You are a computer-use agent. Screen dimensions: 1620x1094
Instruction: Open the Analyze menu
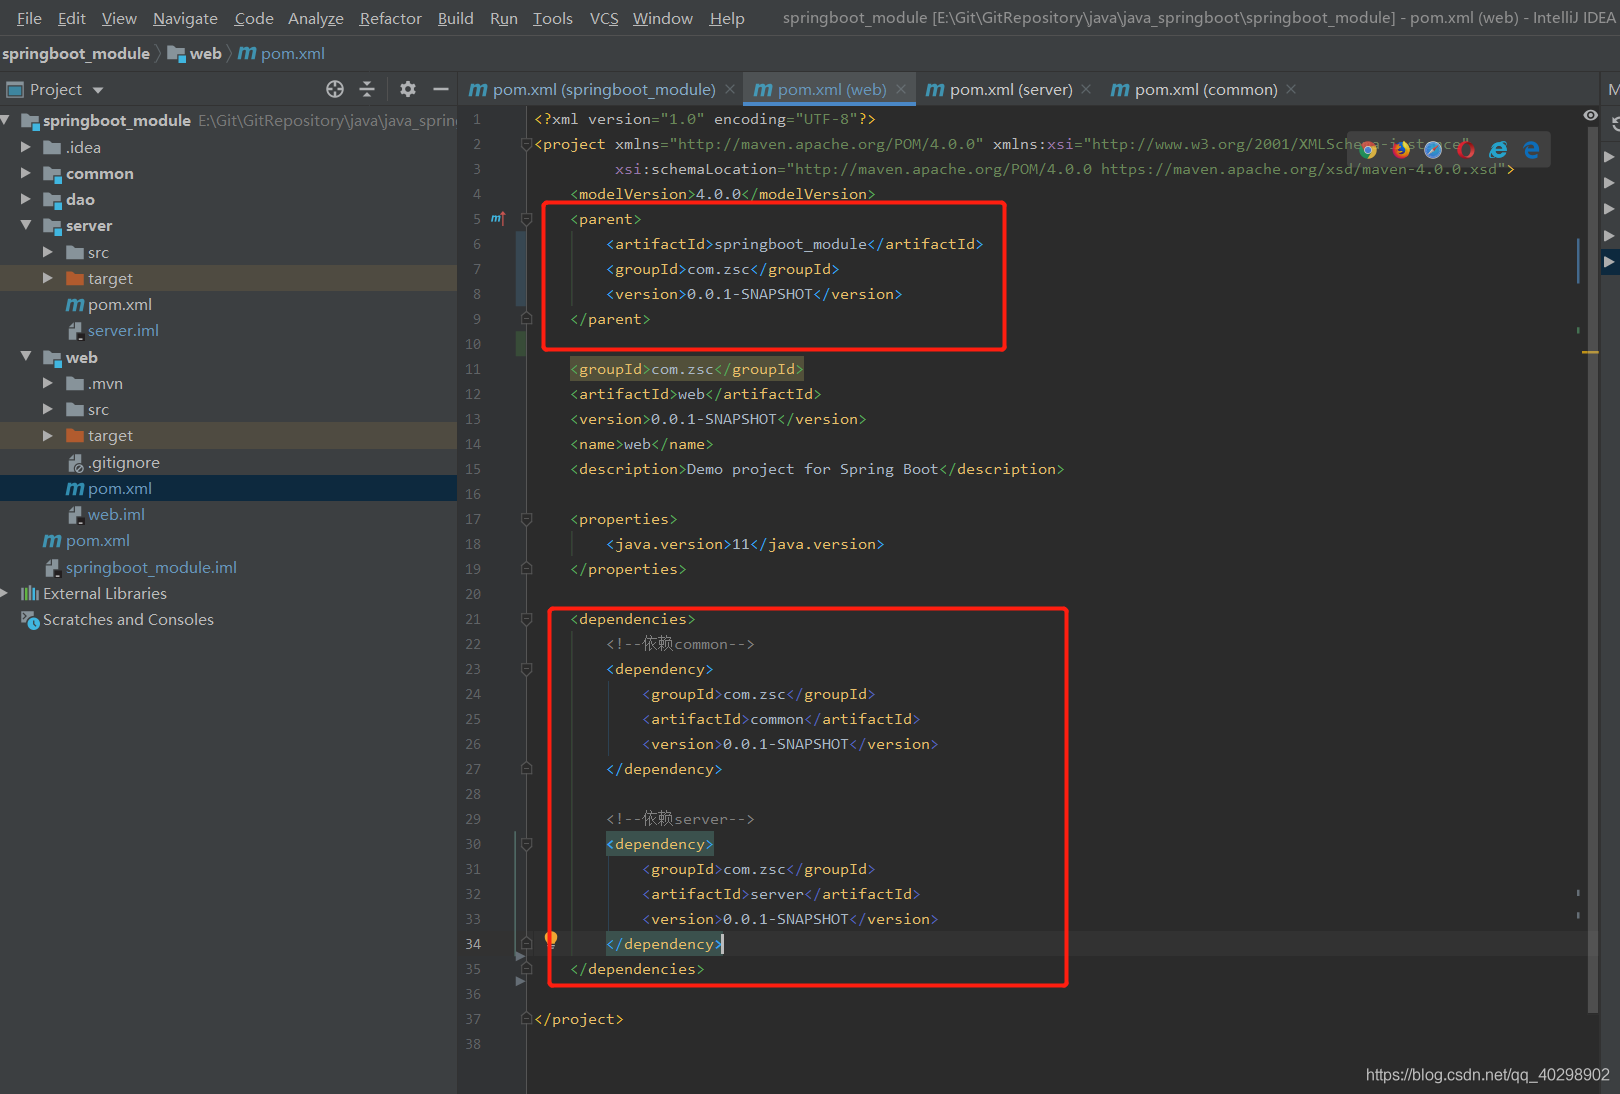point(316,18)
